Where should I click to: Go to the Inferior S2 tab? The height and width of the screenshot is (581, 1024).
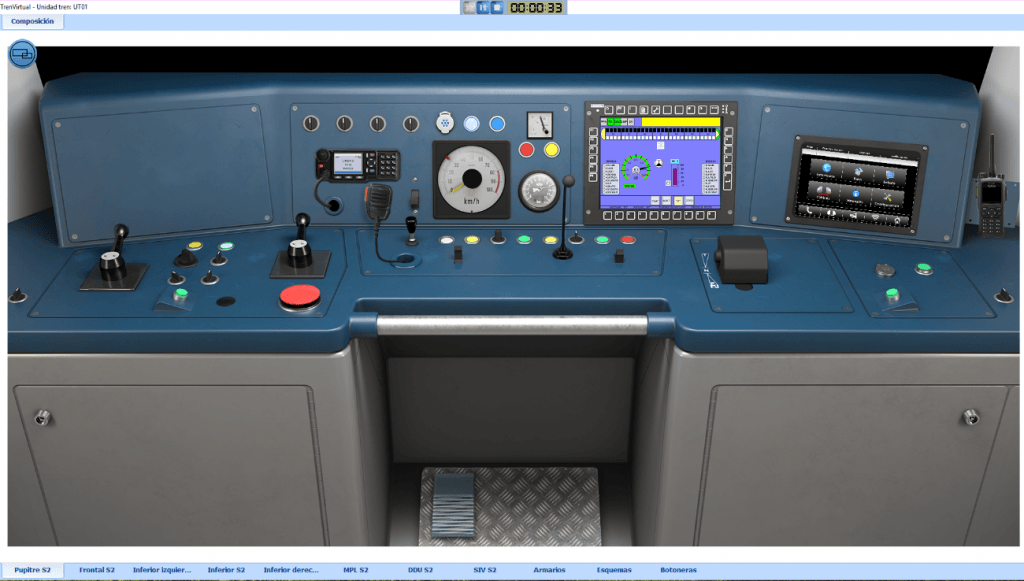tap(226, 570)
